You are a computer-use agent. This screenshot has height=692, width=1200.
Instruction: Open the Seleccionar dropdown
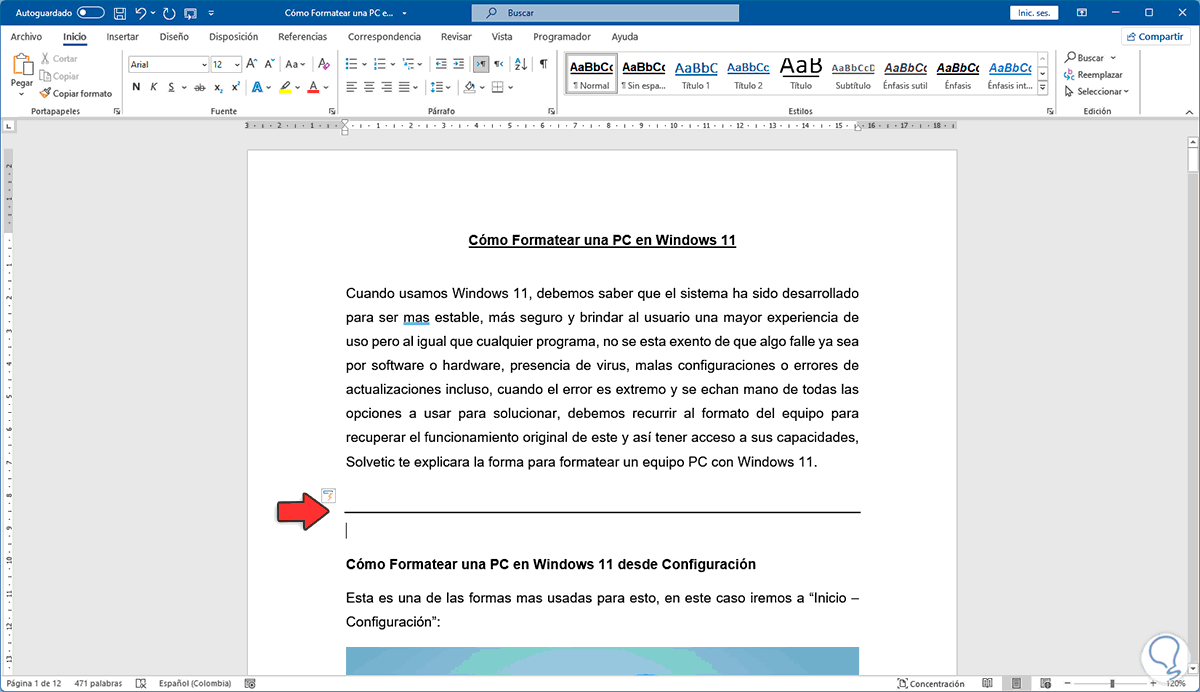[1096, 92]
